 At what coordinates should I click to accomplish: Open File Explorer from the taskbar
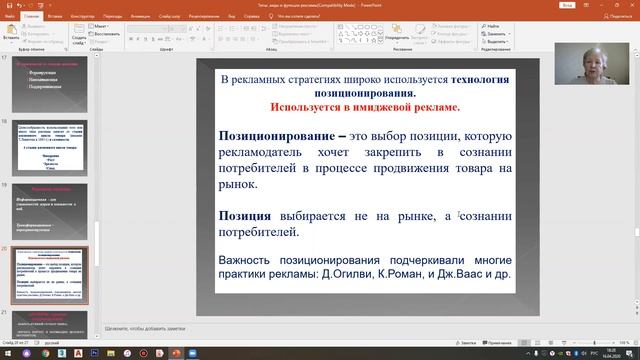pos(111,353)
